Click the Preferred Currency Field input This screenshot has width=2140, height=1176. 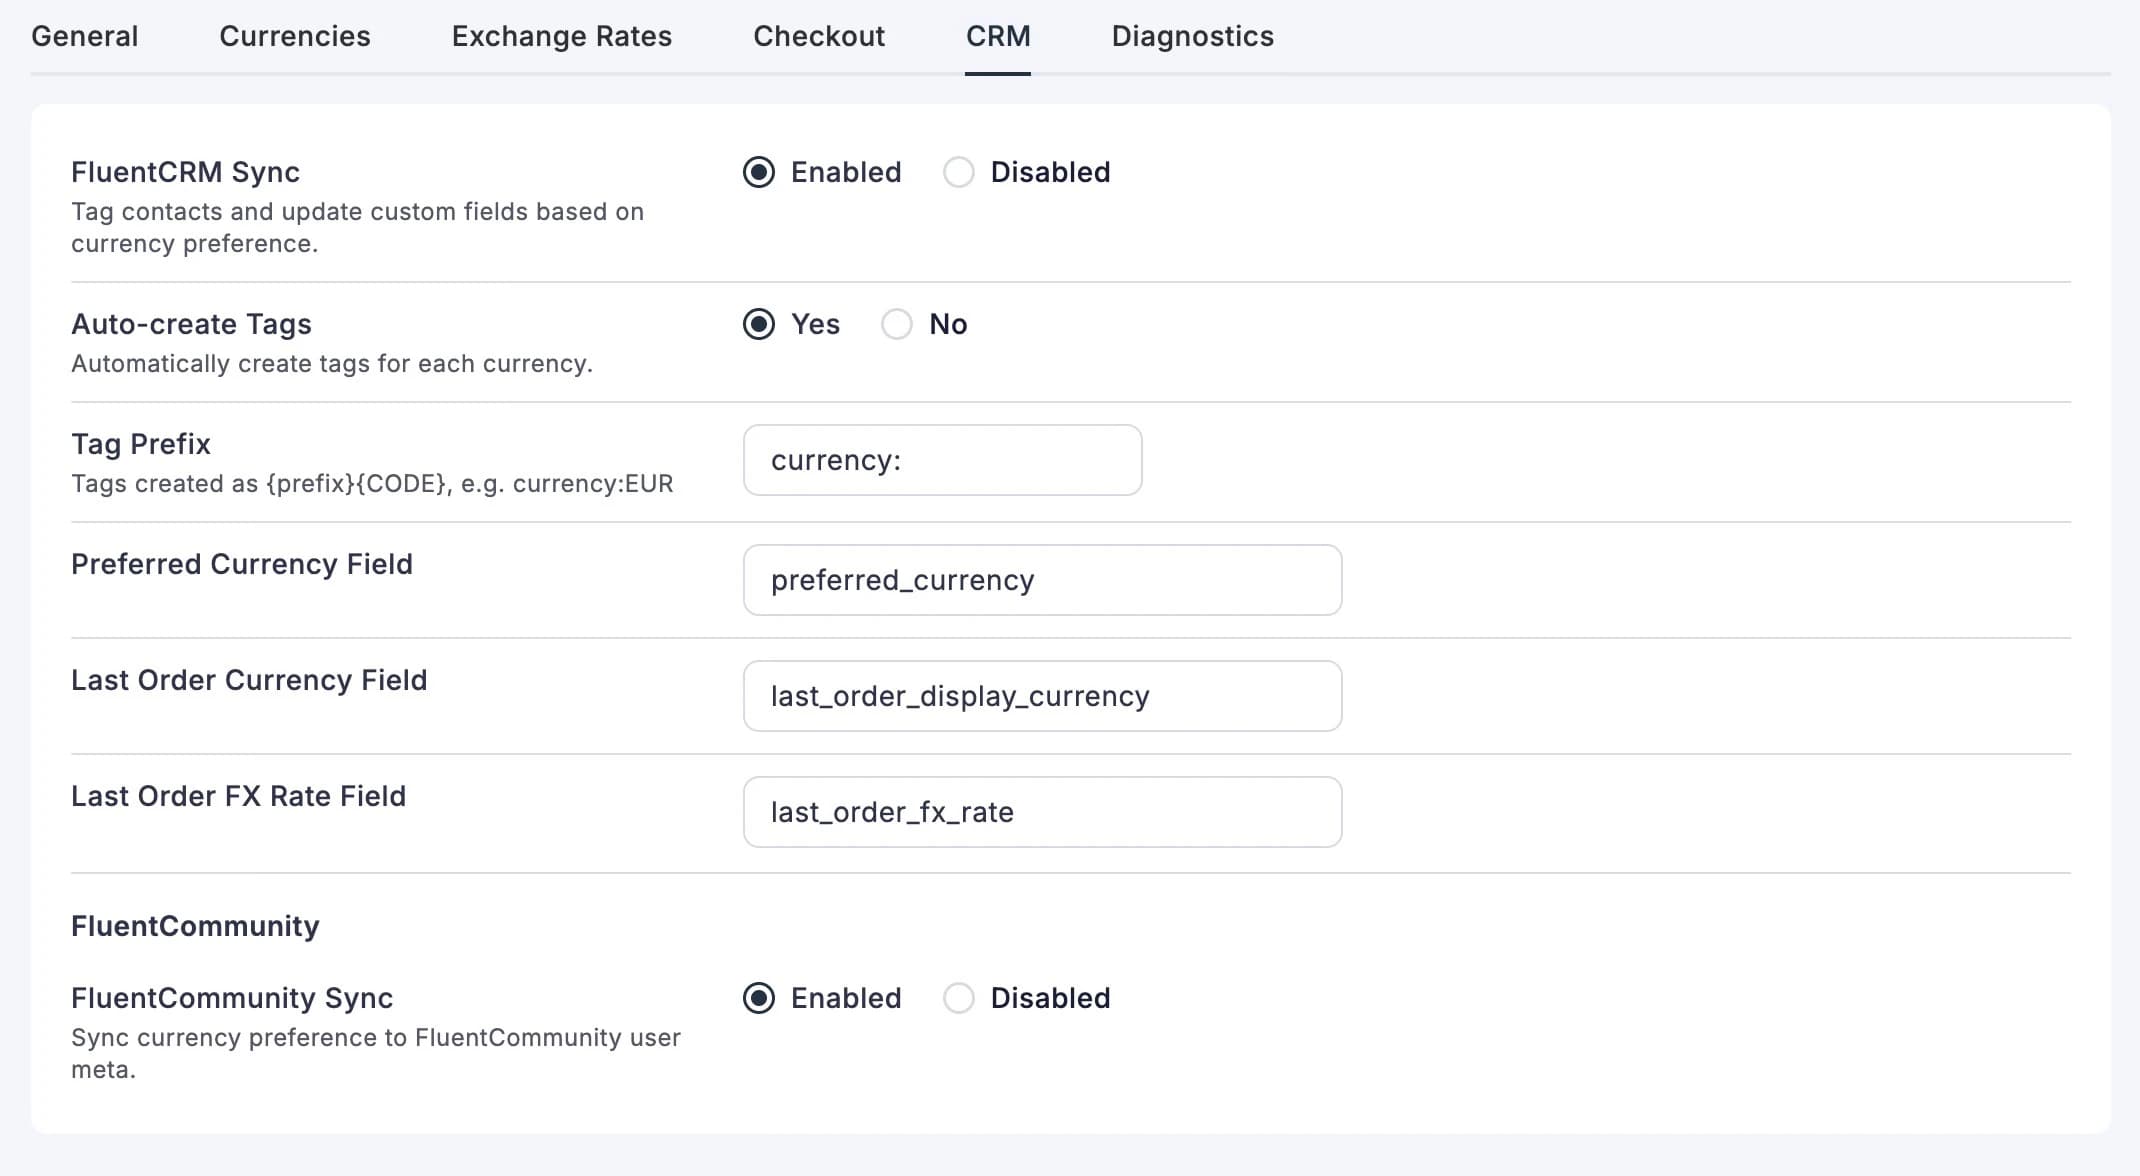pyautogui.click(x=1042, y=580)
